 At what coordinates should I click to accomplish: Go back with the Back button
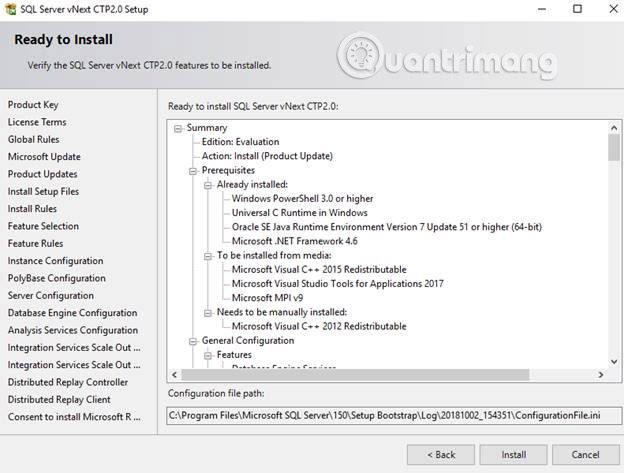coord(441,455)
